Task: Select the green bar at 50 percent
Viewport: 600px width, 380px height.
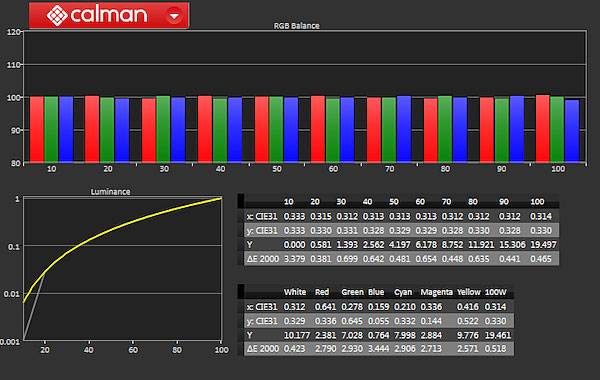Action: coord(276,129)
